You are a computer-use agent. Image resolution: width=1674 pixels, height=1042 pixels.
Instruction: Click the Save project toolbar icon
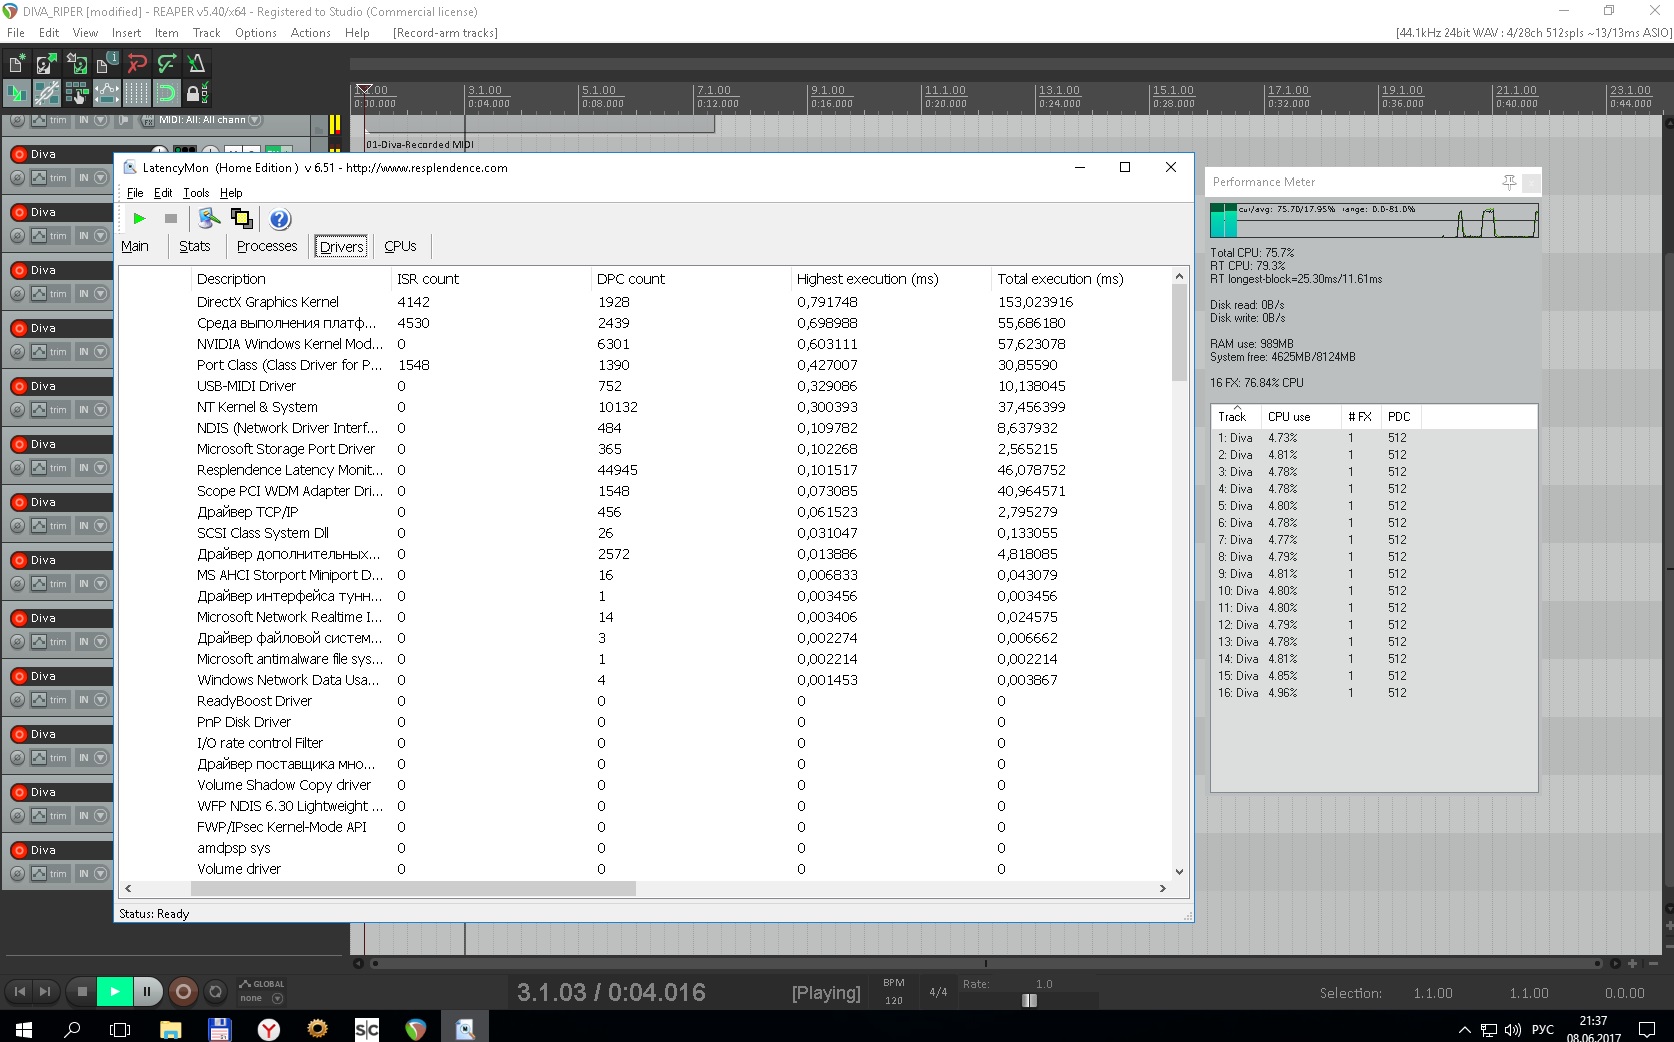(77, 64)
